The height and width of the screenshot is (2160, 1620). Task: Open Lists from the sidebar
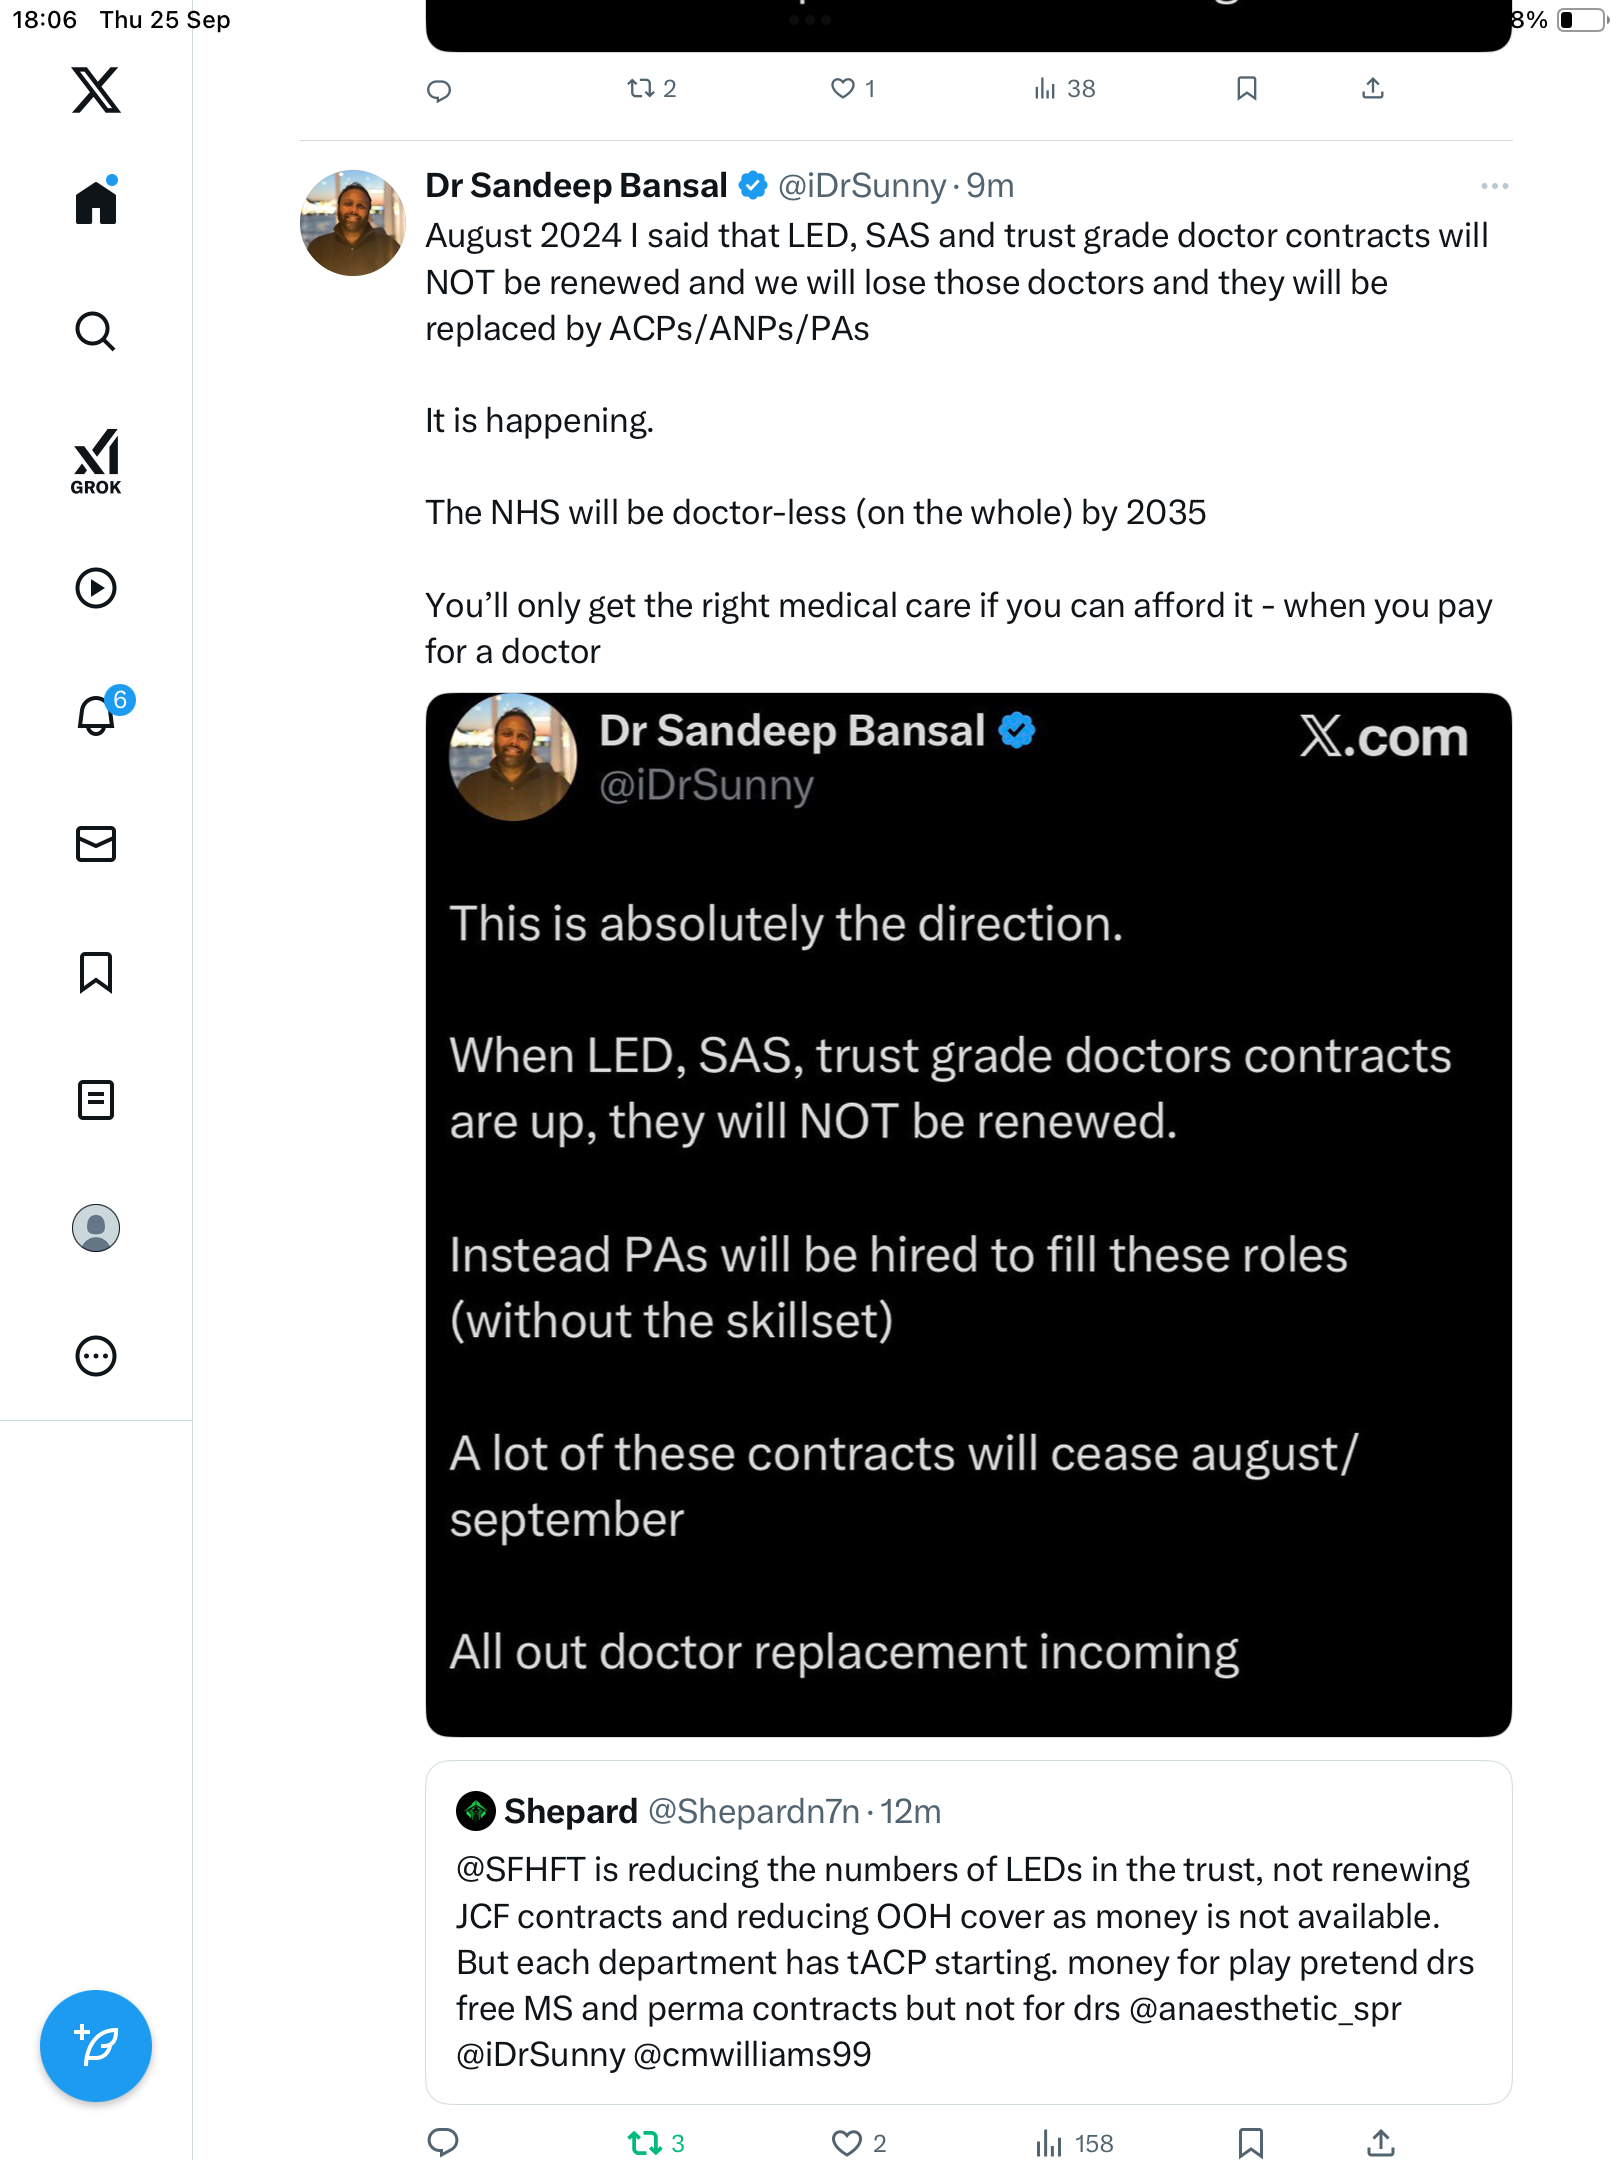(96, 1100)
